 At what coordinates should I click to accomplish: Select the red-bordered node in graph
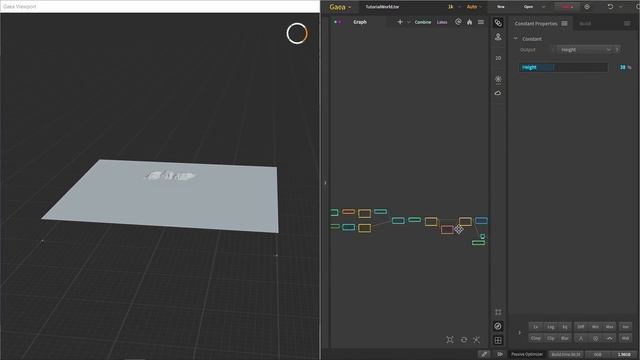(x=447, y=230)
